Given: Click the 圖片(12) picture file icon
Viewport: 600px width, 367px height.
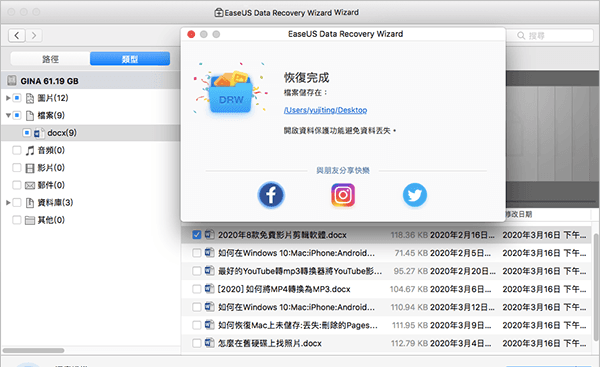Looking at the screenshot, I should coord(30,98).
